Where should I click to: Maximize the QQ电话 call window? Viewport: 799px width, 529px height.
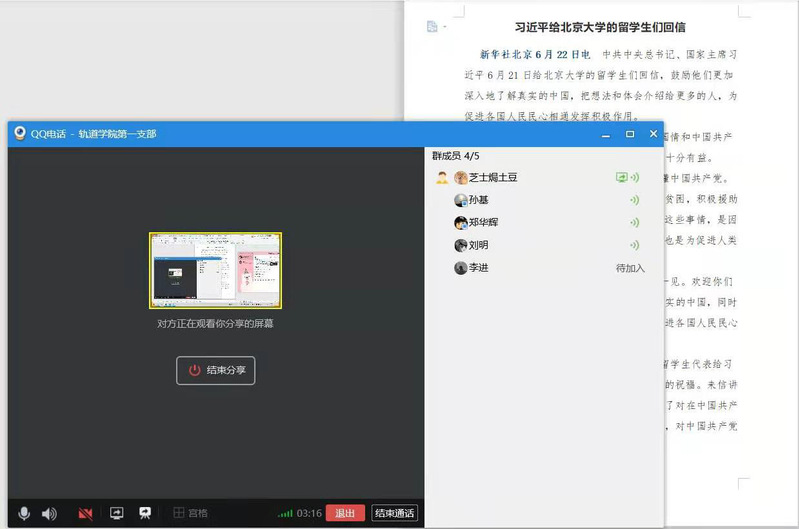click(630, 134)
